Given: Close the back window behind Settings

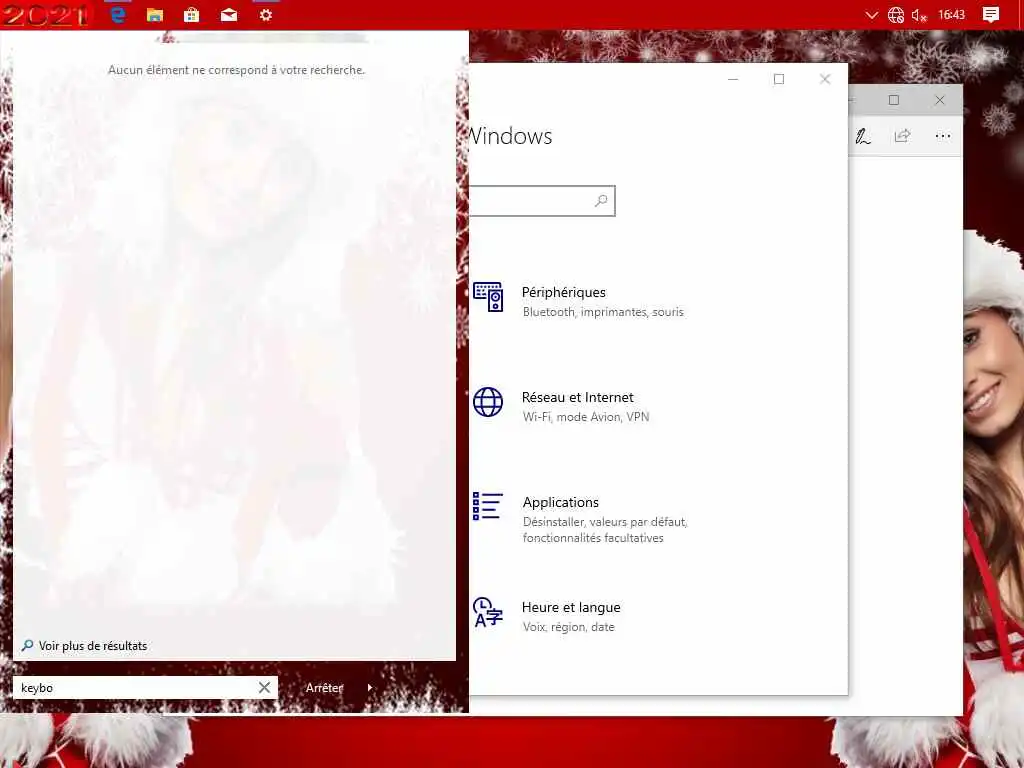Looking at the screenshot, I should coord(939,100).
